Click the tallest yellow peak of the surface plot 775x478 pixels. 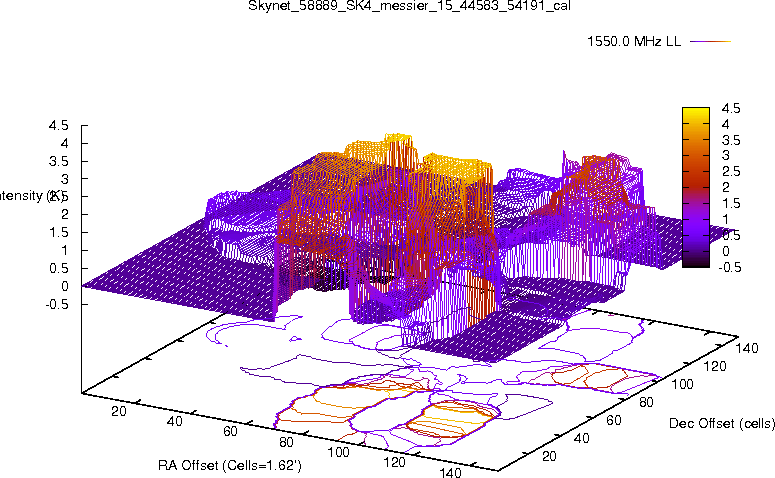[398, 137]
